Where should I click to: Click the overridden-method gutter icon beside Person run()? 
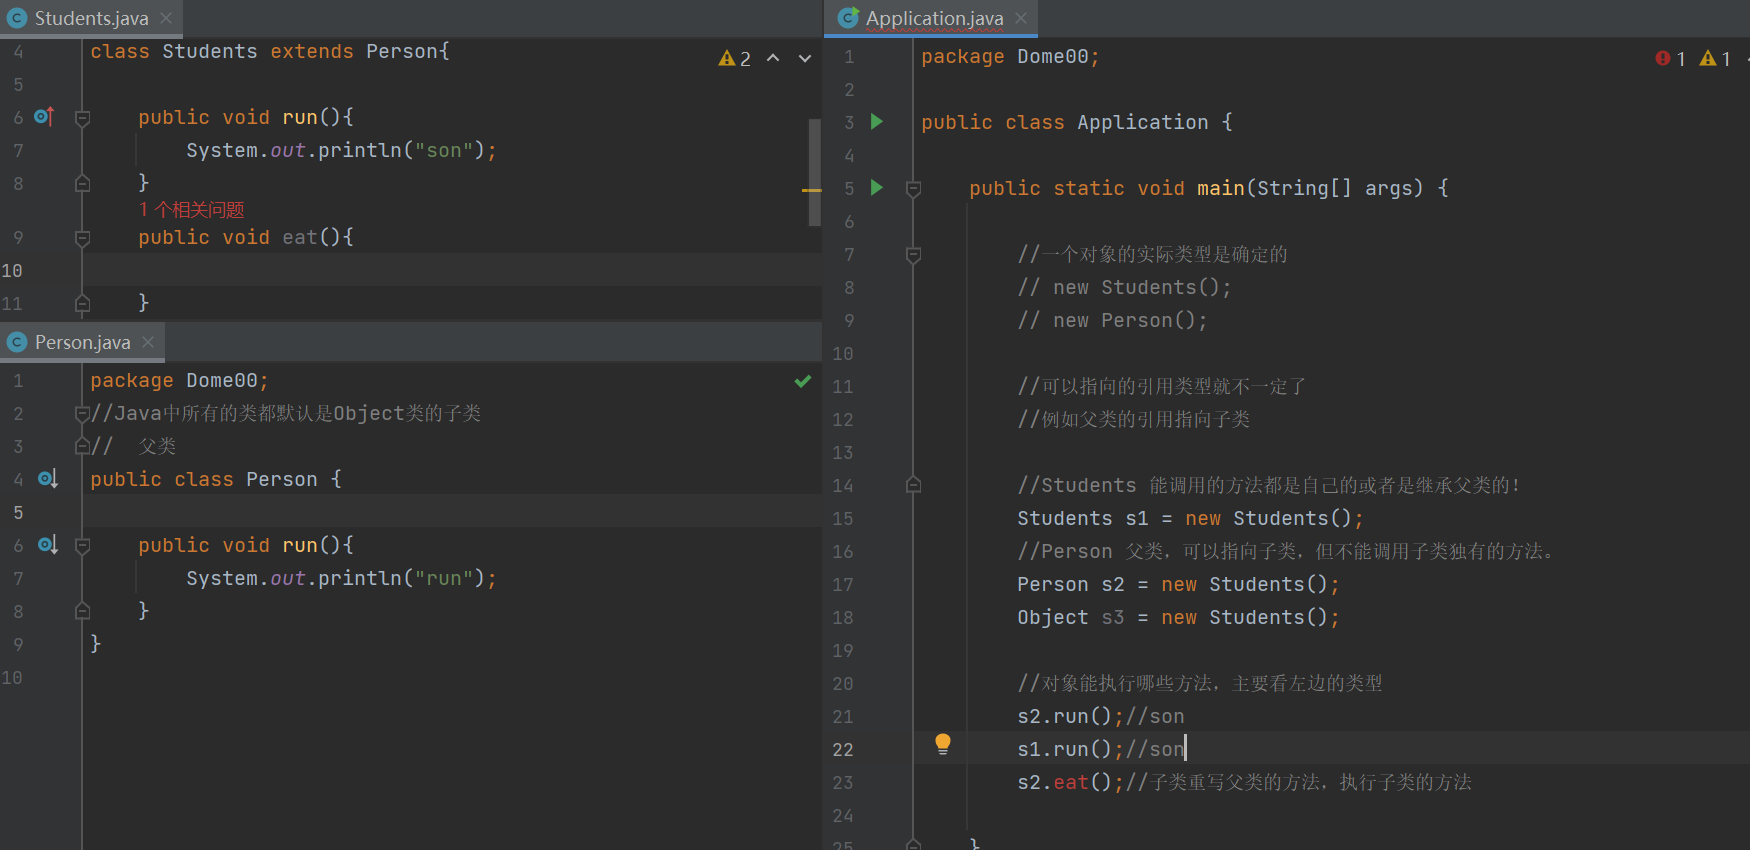(47, 545)
